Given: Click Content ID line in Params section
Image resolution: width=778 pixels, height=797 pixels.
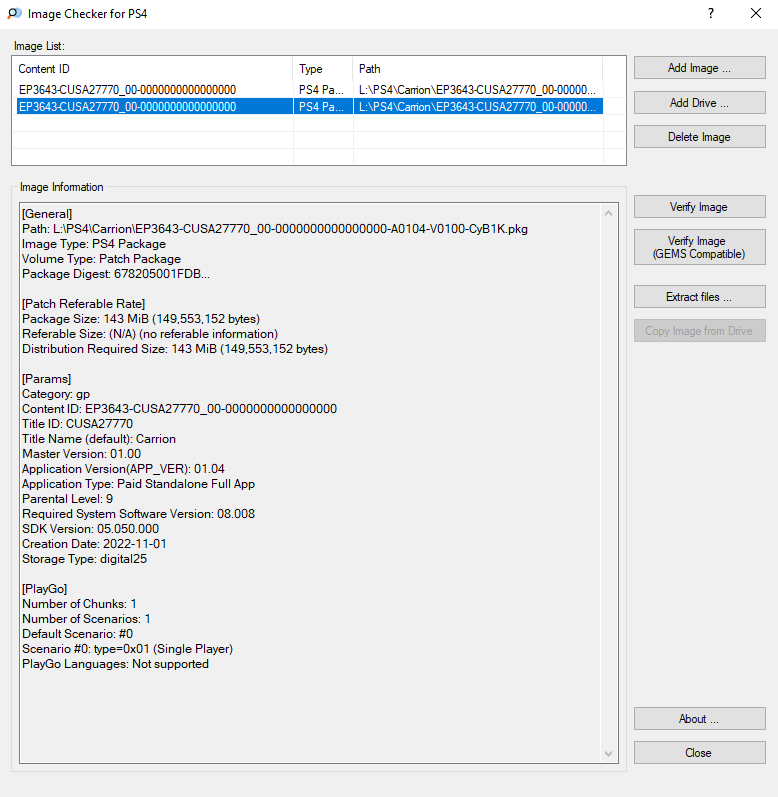Looking at the screenshot, I should click(x=179, y=409).
